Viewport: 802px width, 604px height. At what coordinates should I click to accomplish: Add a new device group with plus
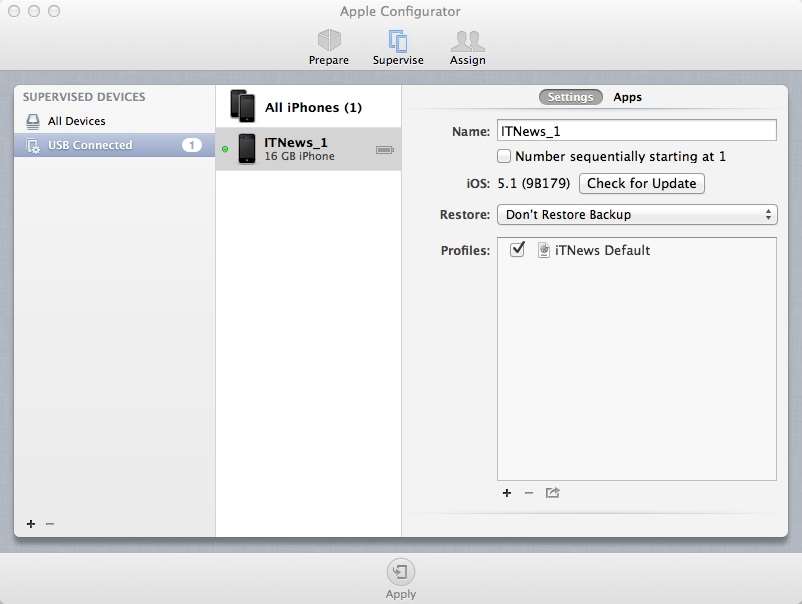(31, 524)
